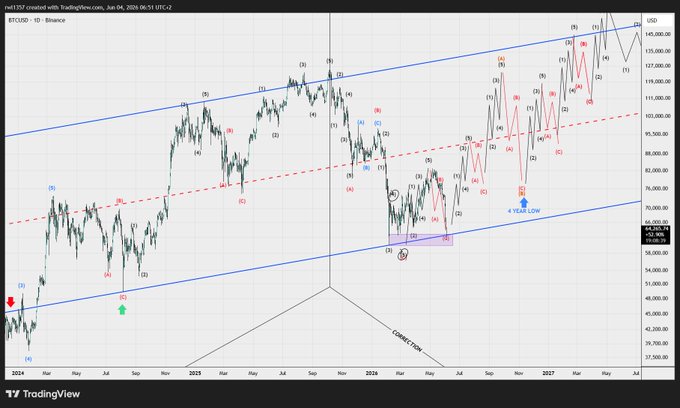Click the 2027 label on the time axis

tap(548, 373)
